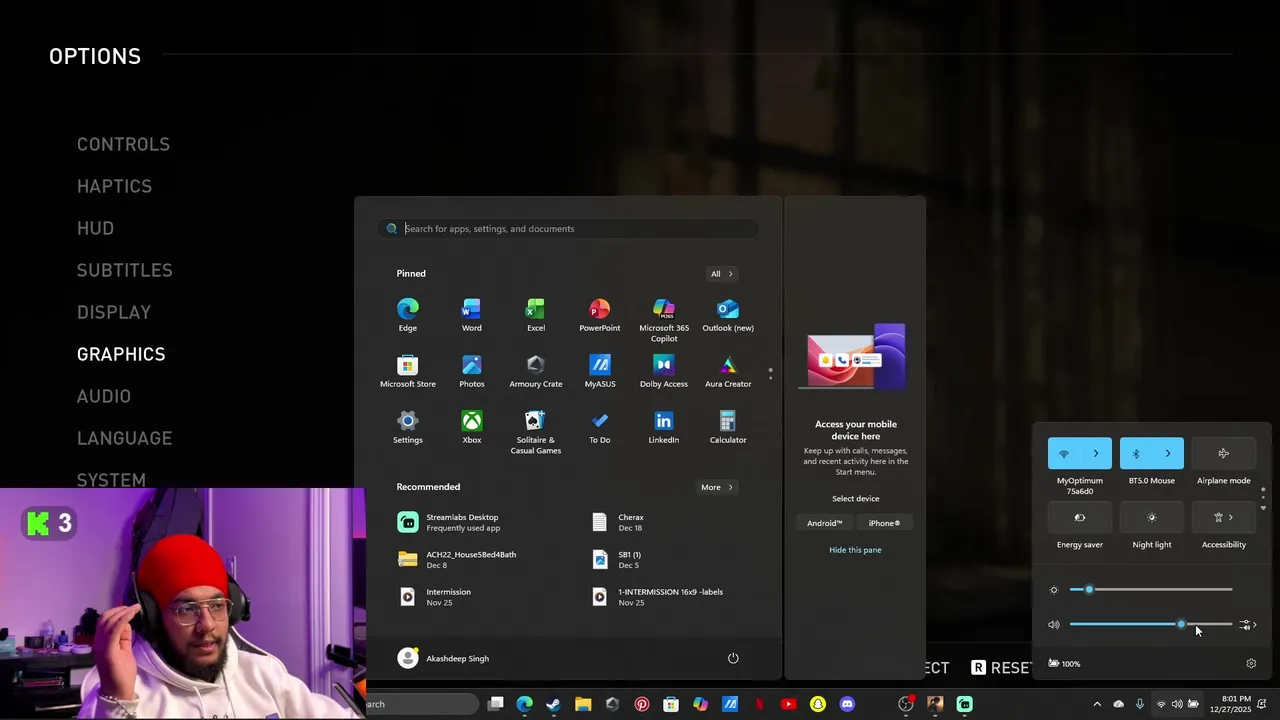Launch Xbox from the pinned apps
The width and height of the screenshot is (1280, 720).
471,427
